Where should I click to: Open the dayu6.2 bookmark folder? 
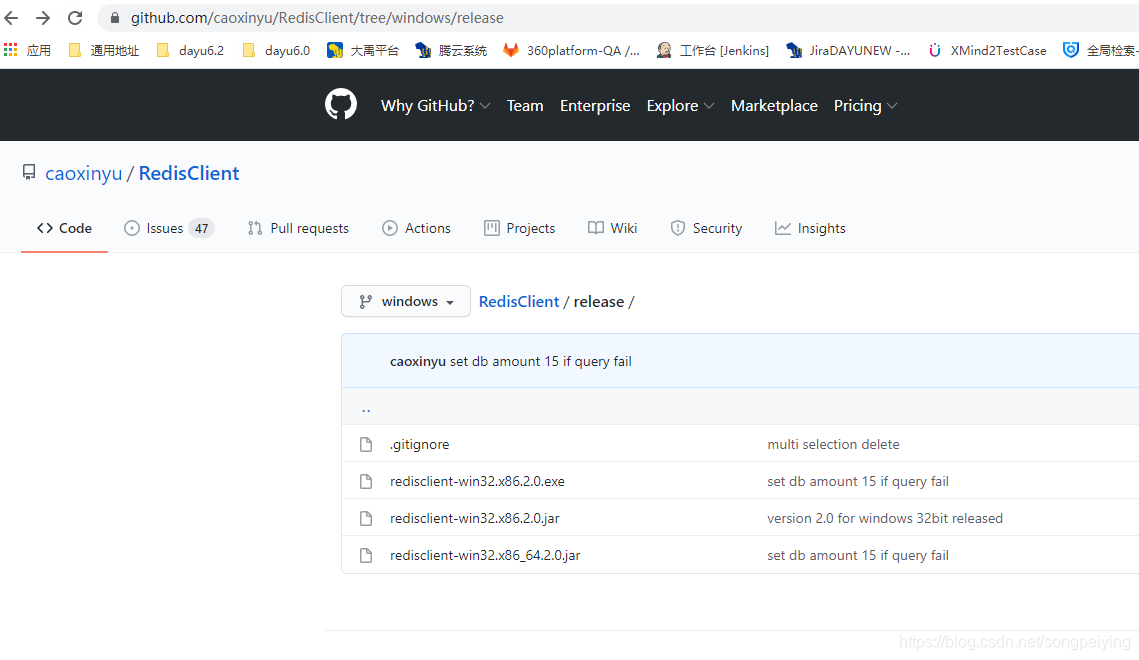(190, 50)
